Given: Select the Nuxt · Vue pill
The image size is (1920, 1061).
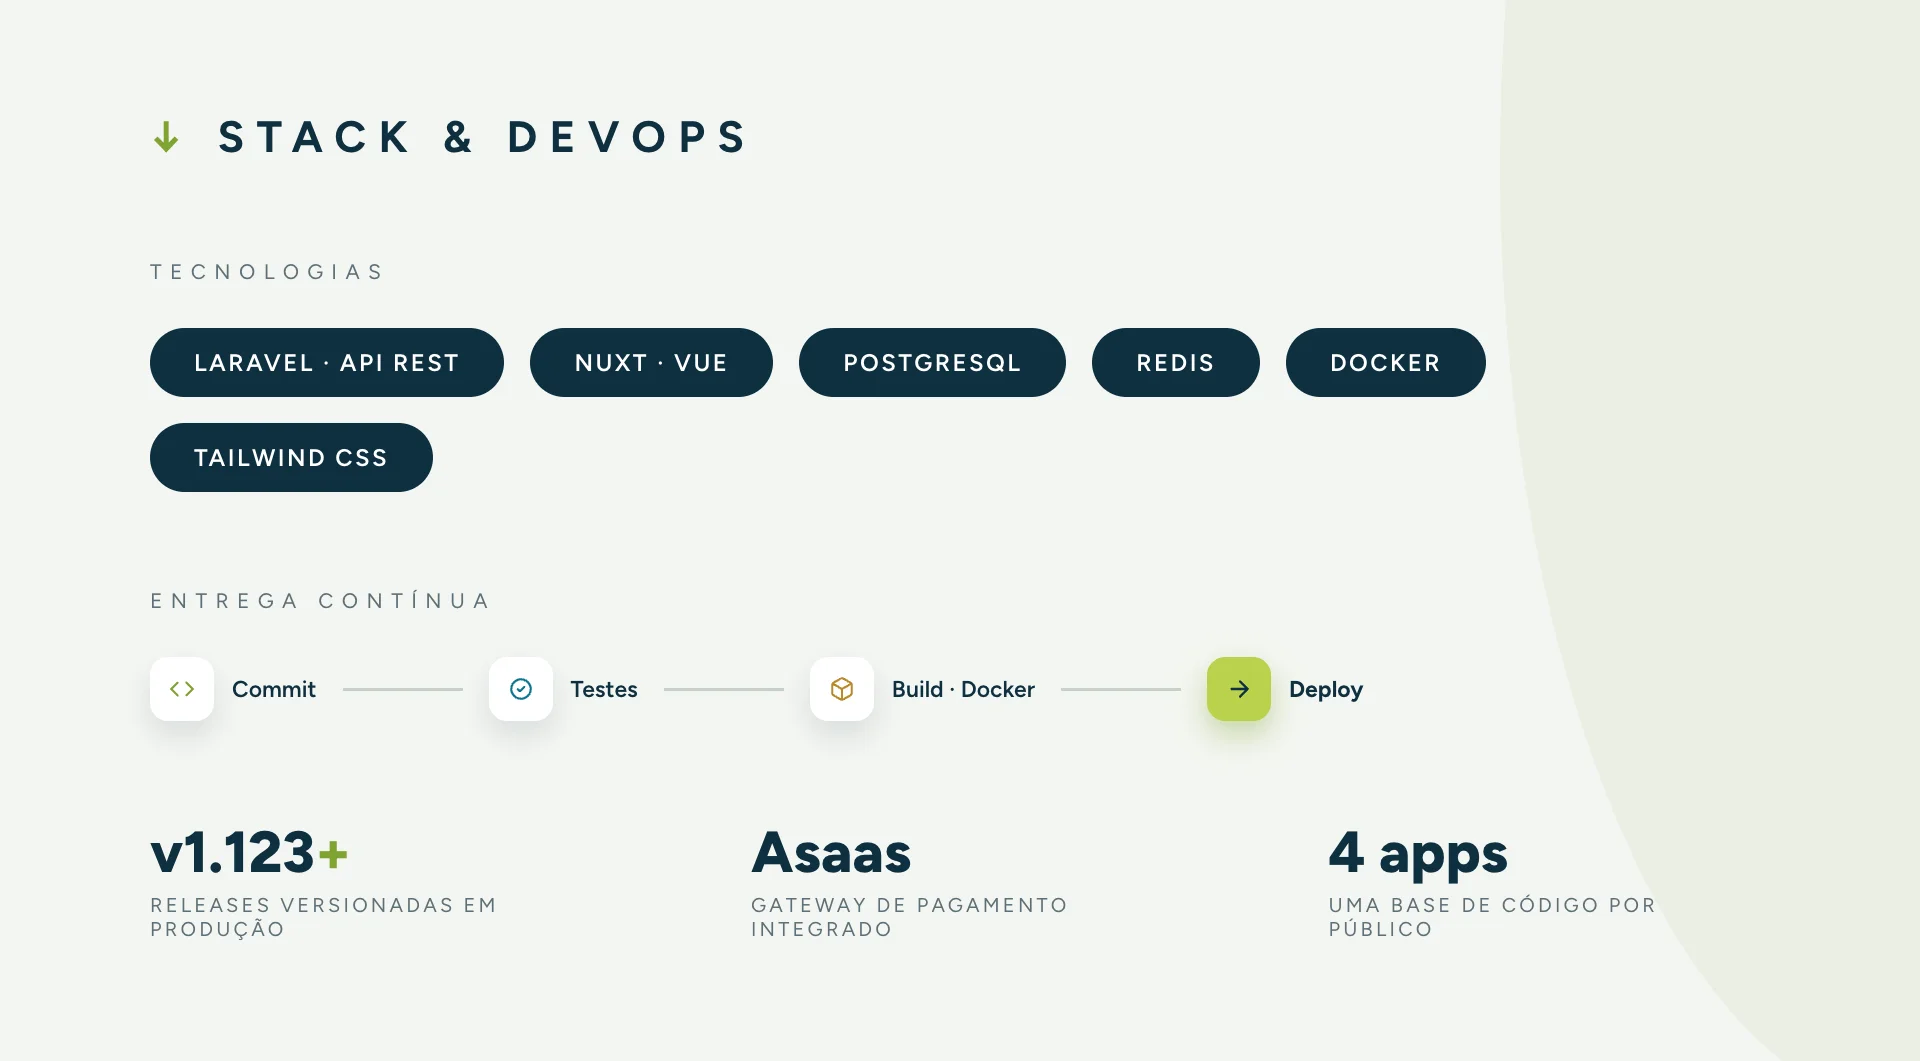Looking at the screenshot, I should point(651,362).
